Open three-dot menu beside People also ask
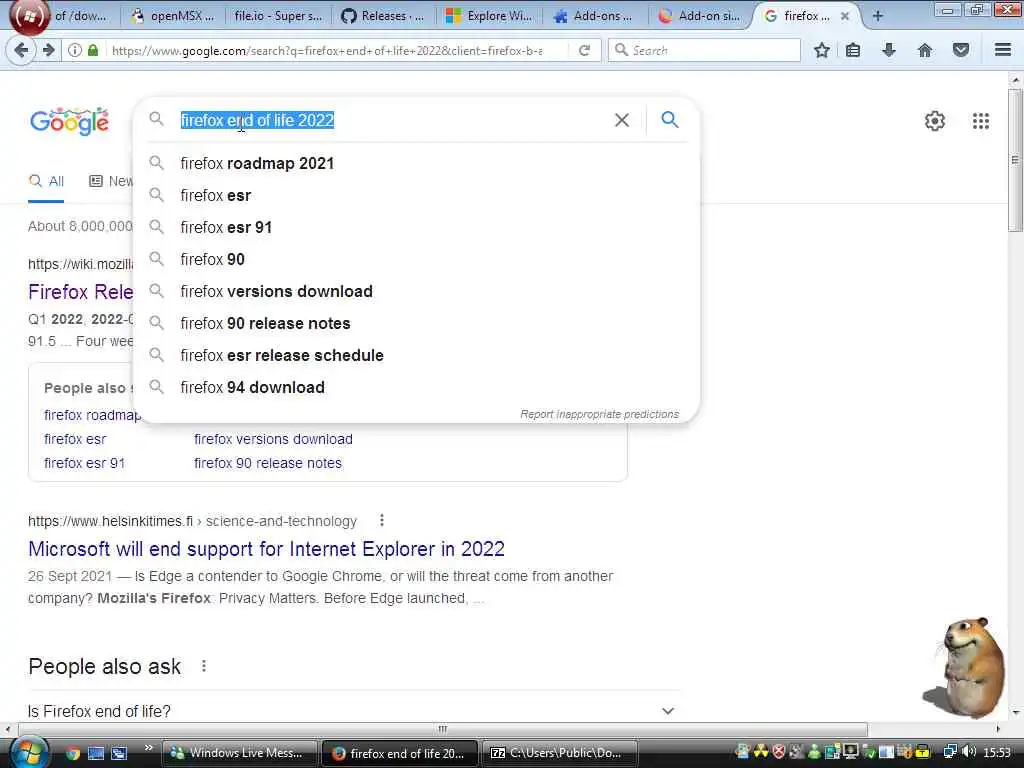Image resolution: width=1024 pixels, height=768 pixels. 204,665
